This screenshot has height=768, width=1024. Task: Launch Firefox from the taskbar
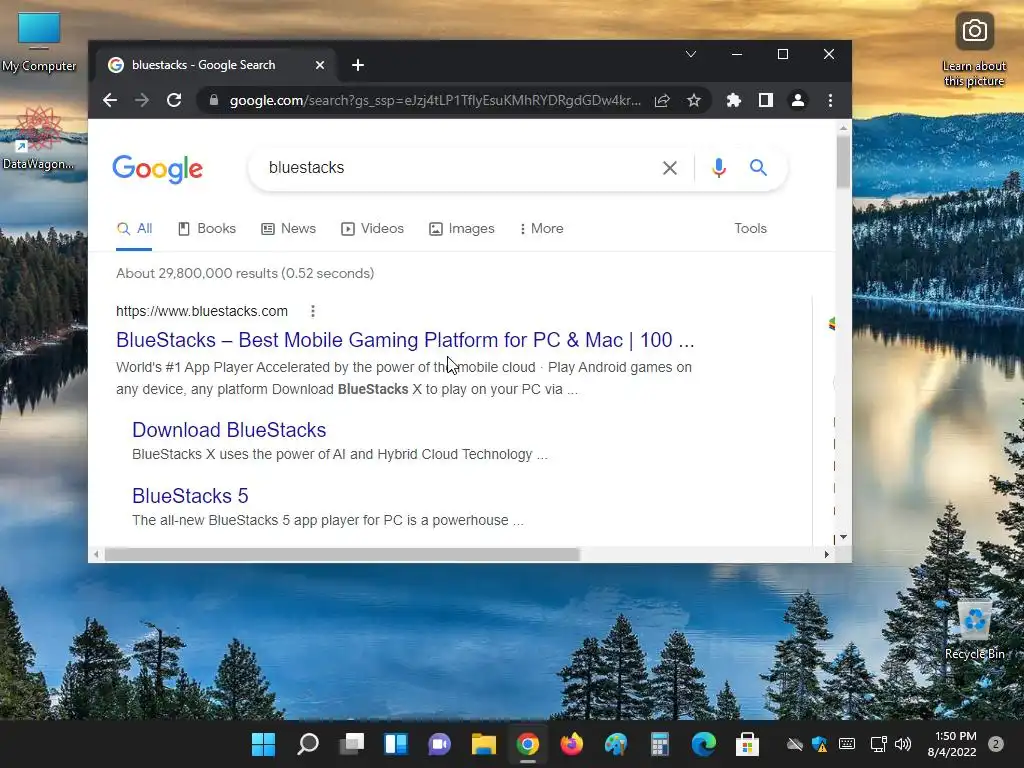pyautogui.click(x=571, y=744)
